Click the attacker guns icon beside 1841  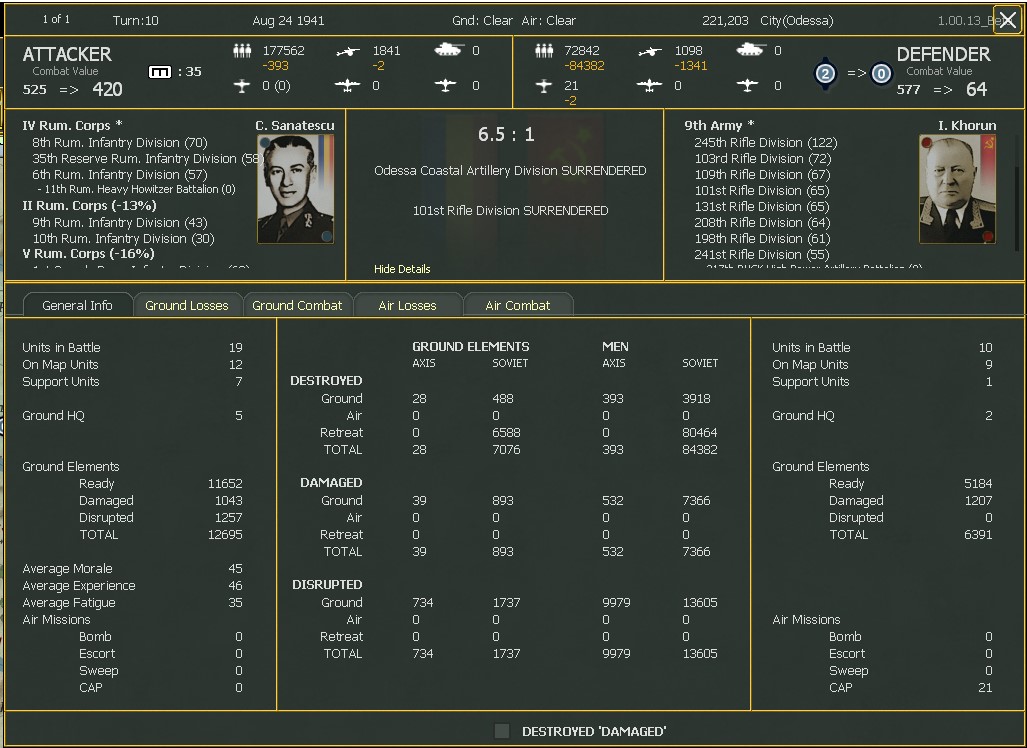click(x=348, y=51)
